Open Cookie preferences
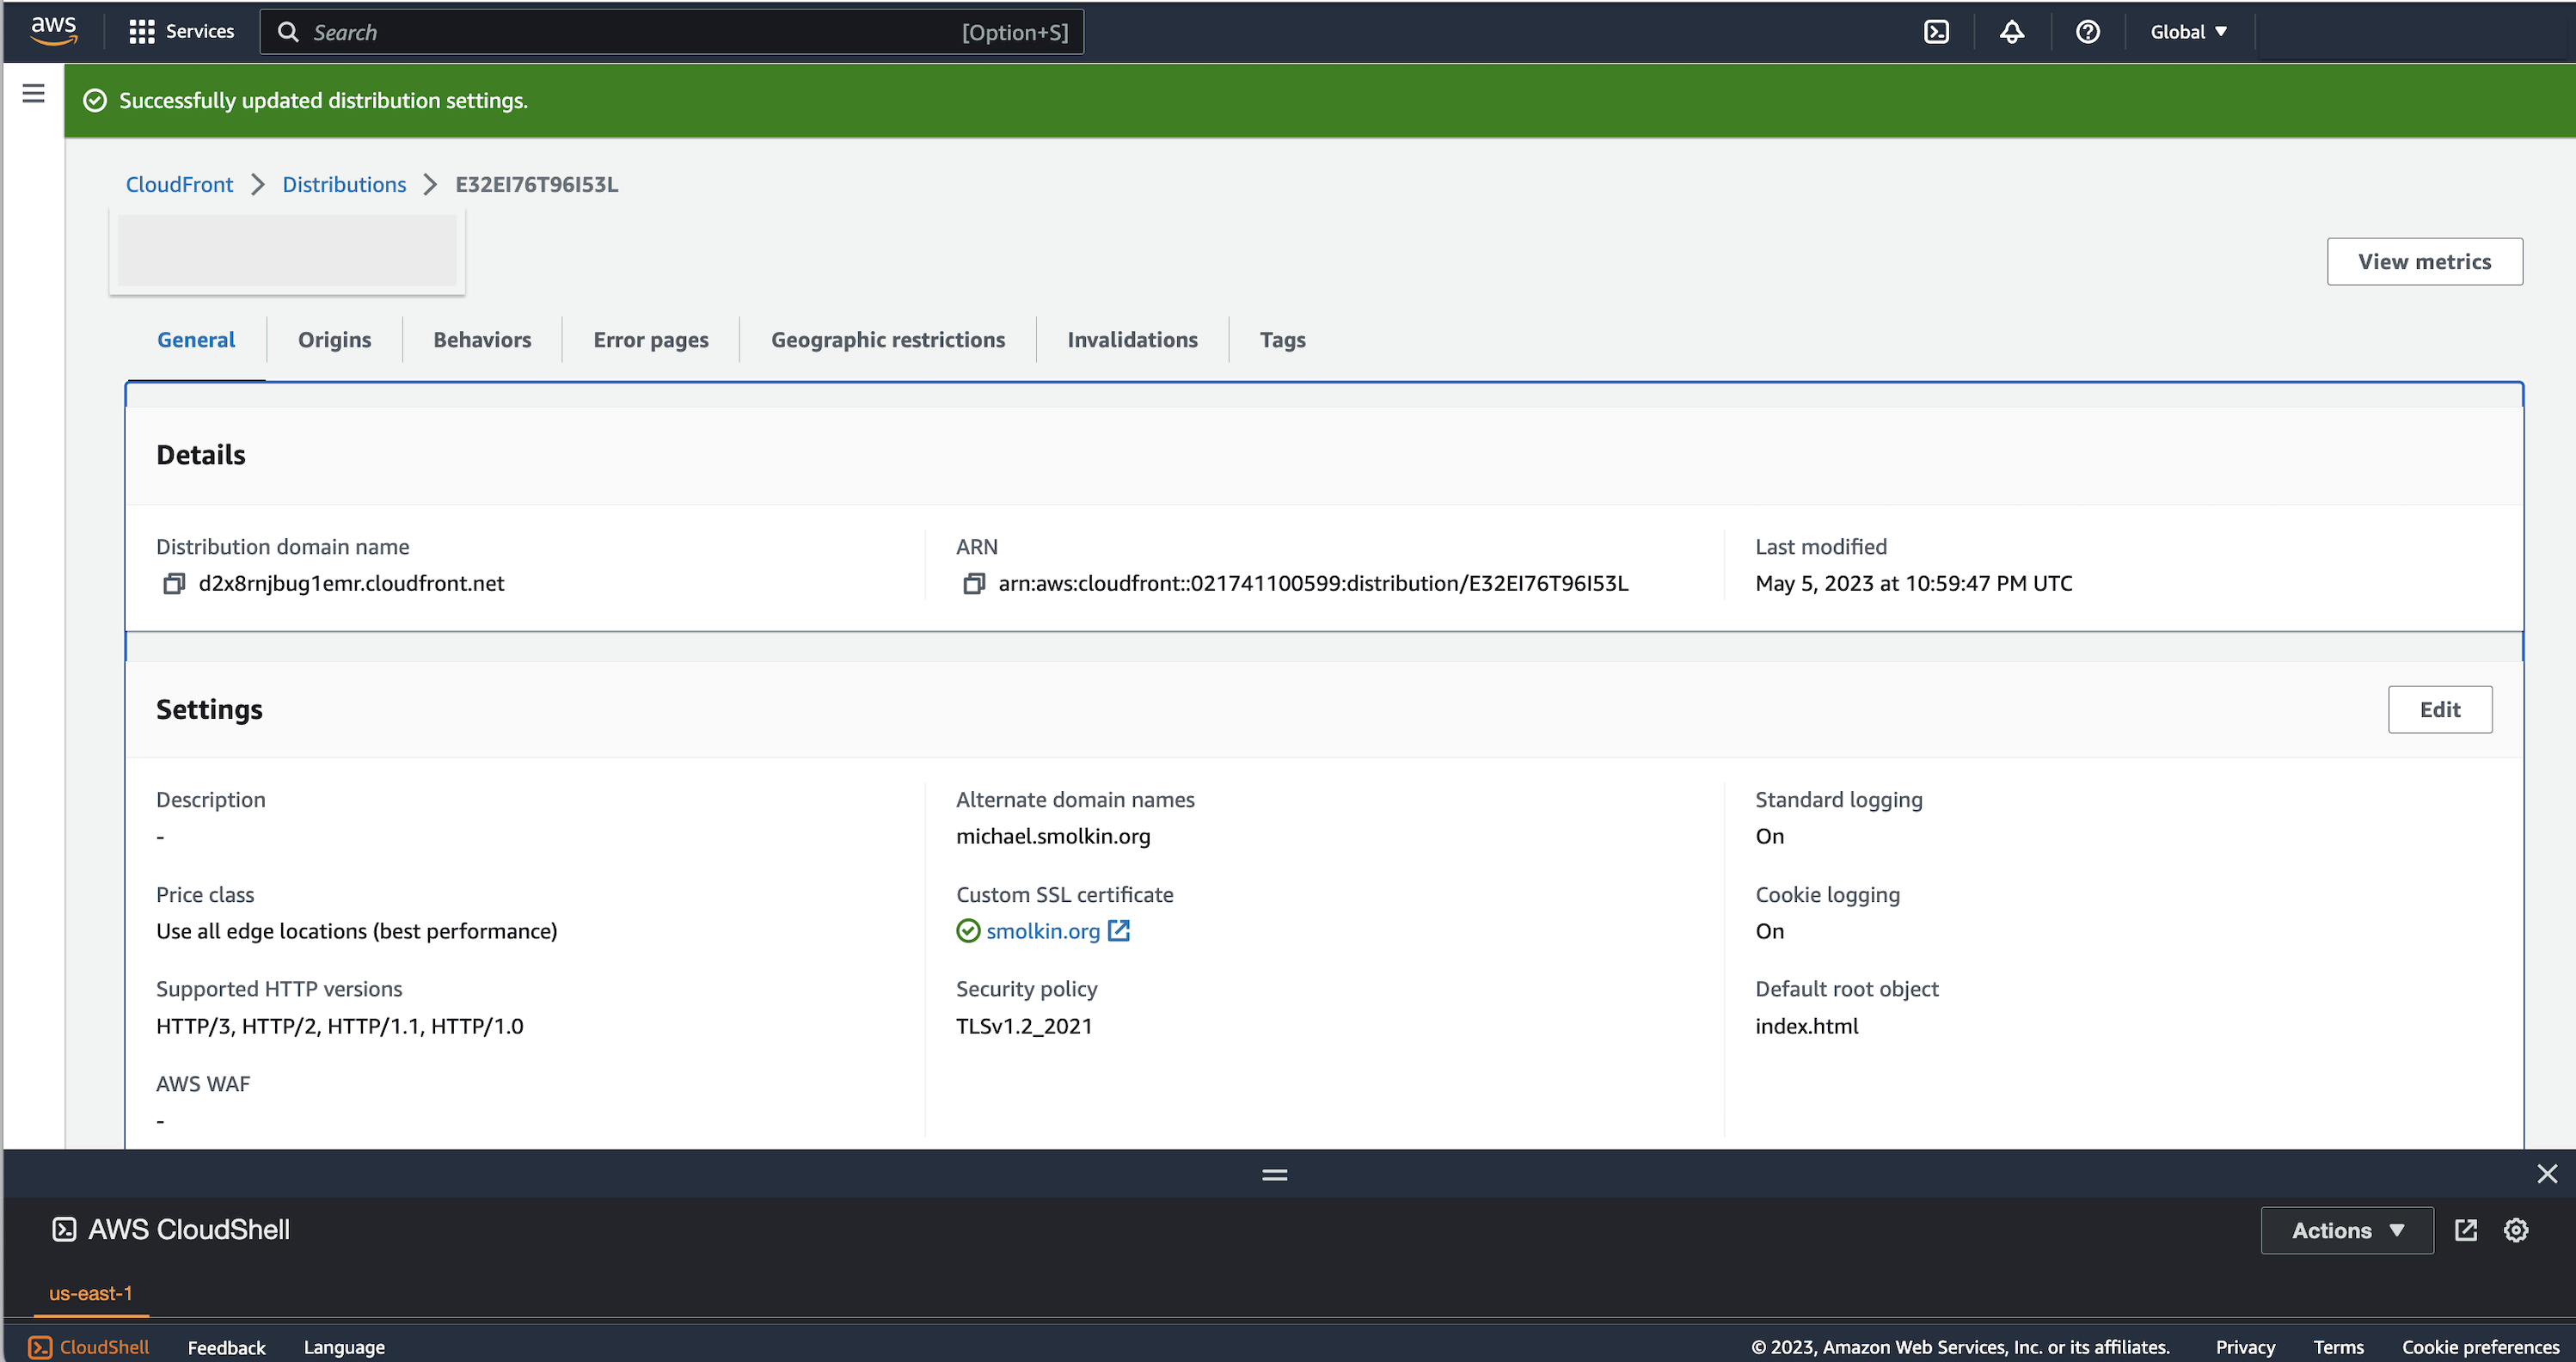The image size is (2576, 1362). [x=2480, y=1347]
